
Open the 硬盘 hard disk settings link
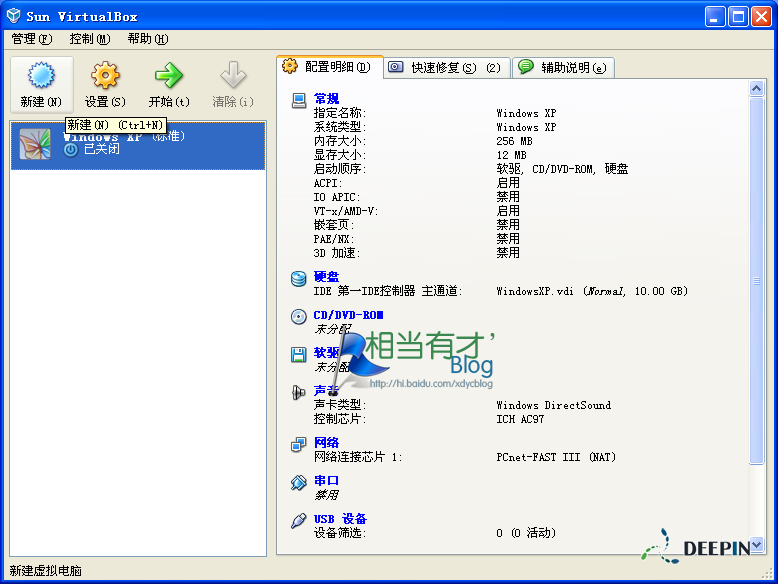pos(326,277)
